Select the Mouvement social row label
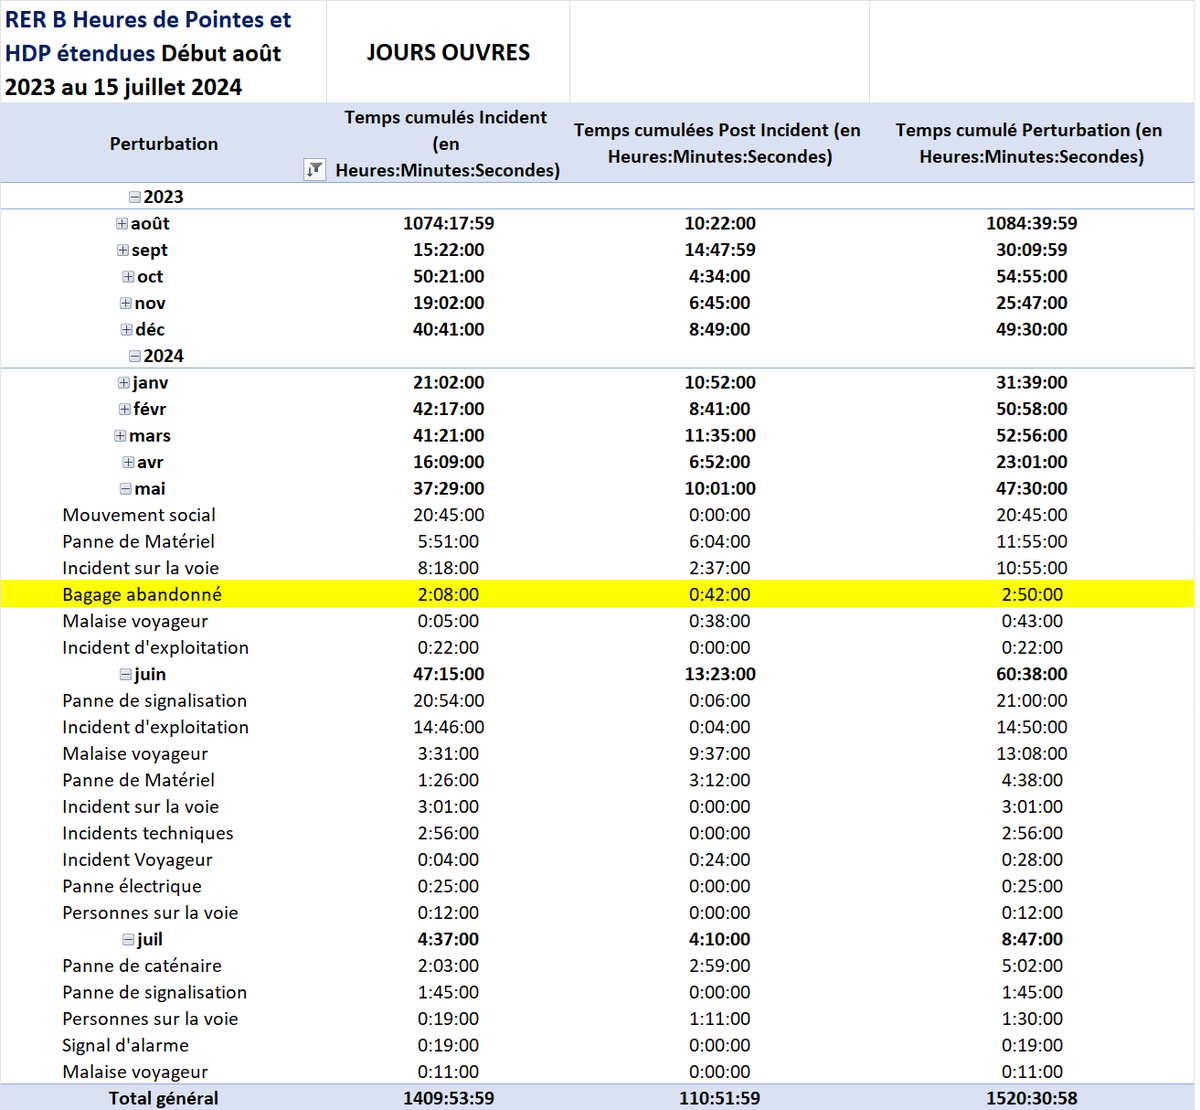Viewport: 1200px width, 1110px height. (x=139, y=515)
